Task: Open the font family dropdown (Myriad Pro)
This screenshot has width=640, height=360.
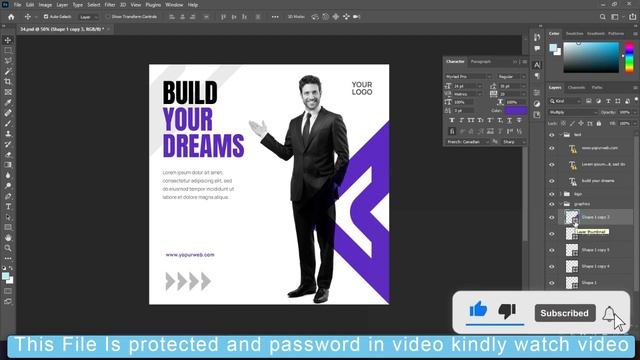Action: click(468, 77)
